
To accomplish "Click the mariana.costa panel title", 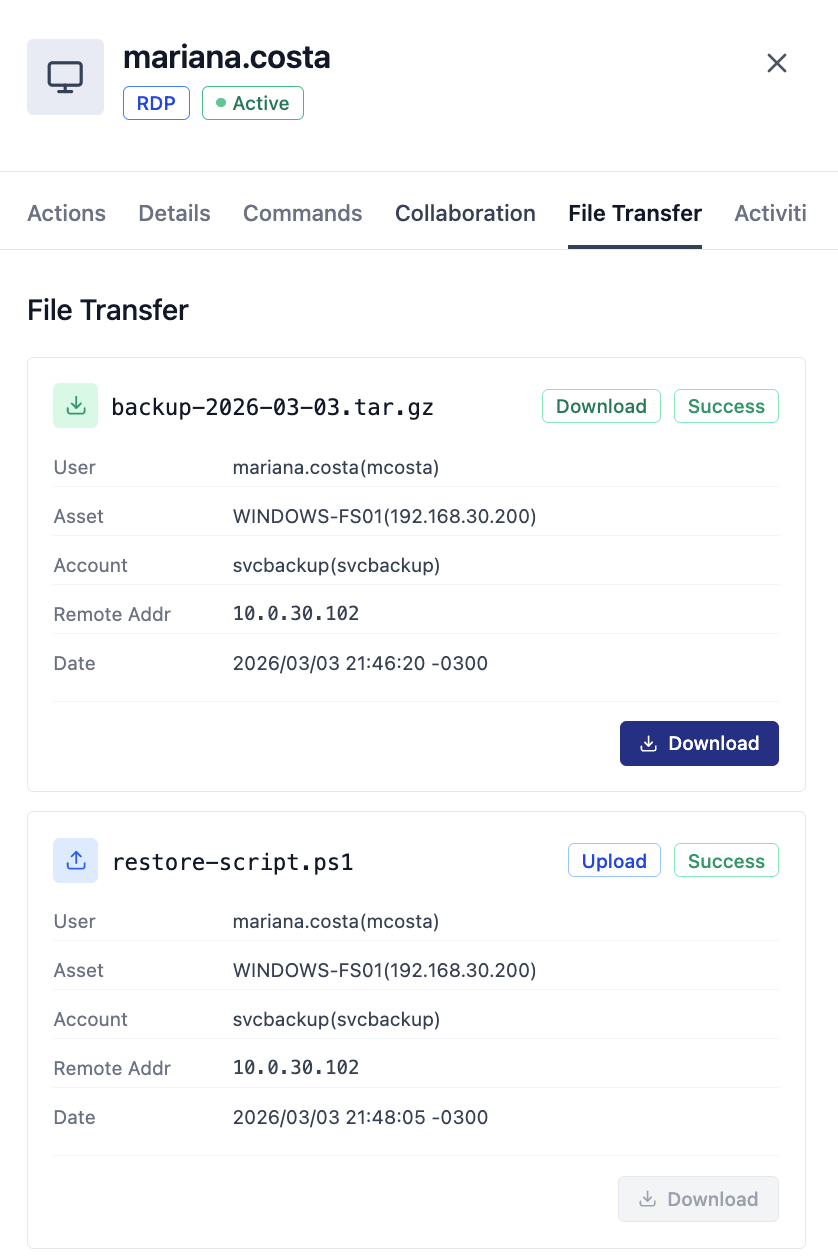I will click(227, 57).
